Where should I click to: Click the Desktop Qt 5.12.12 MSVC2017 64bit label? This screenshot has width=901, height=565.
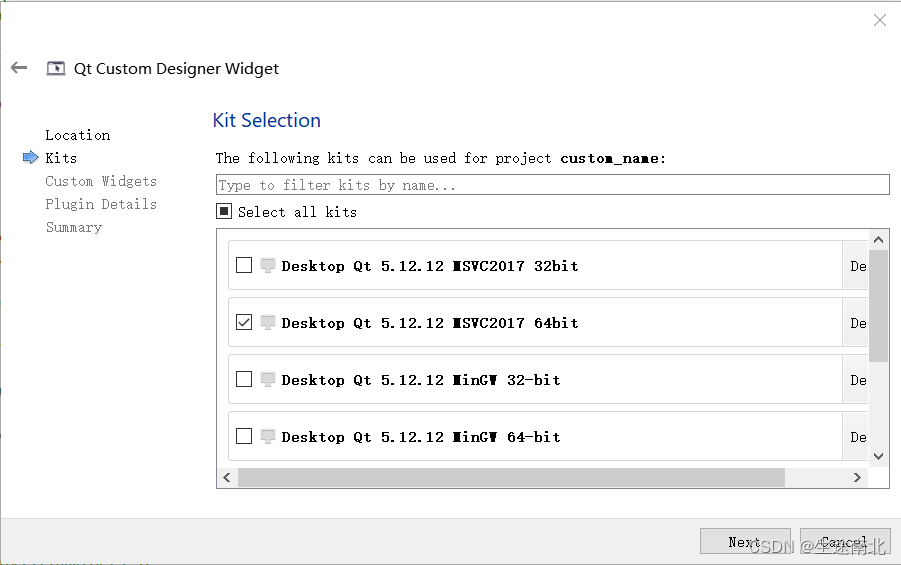point(430,322)
